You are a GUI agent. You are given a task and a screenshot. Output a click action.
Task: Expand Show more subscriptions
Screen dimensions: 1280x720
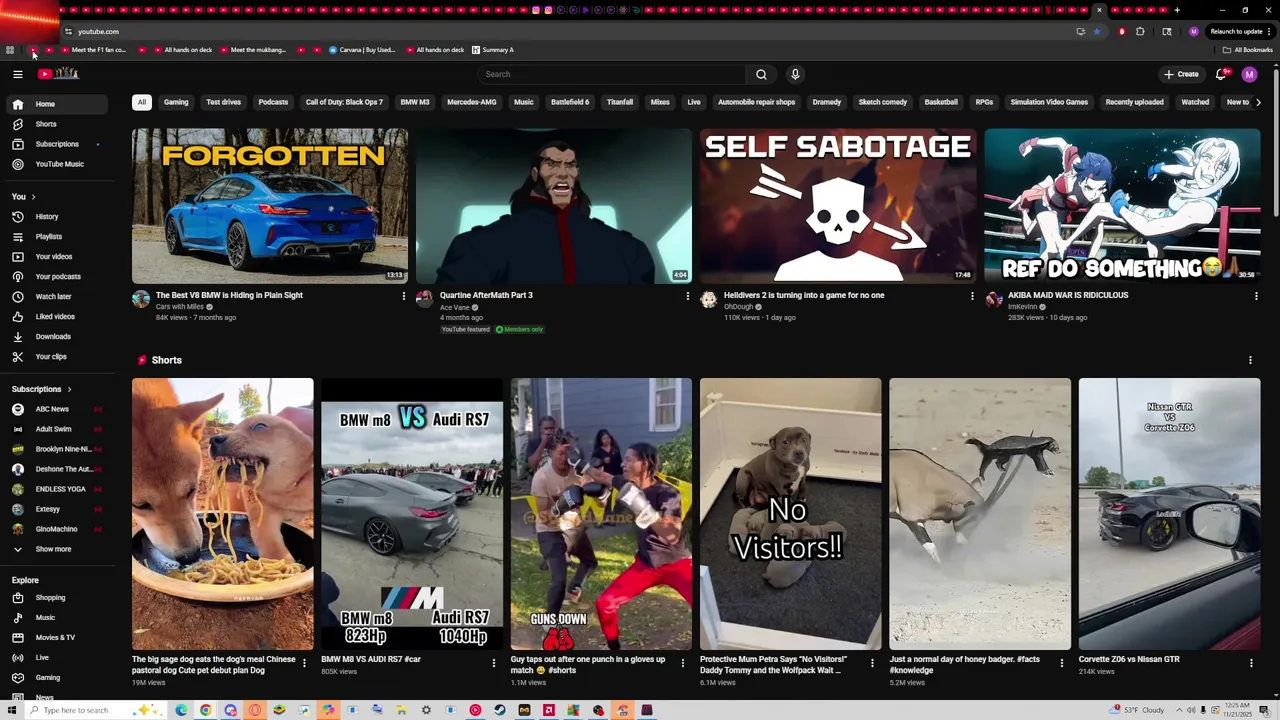tap(58, 549)
